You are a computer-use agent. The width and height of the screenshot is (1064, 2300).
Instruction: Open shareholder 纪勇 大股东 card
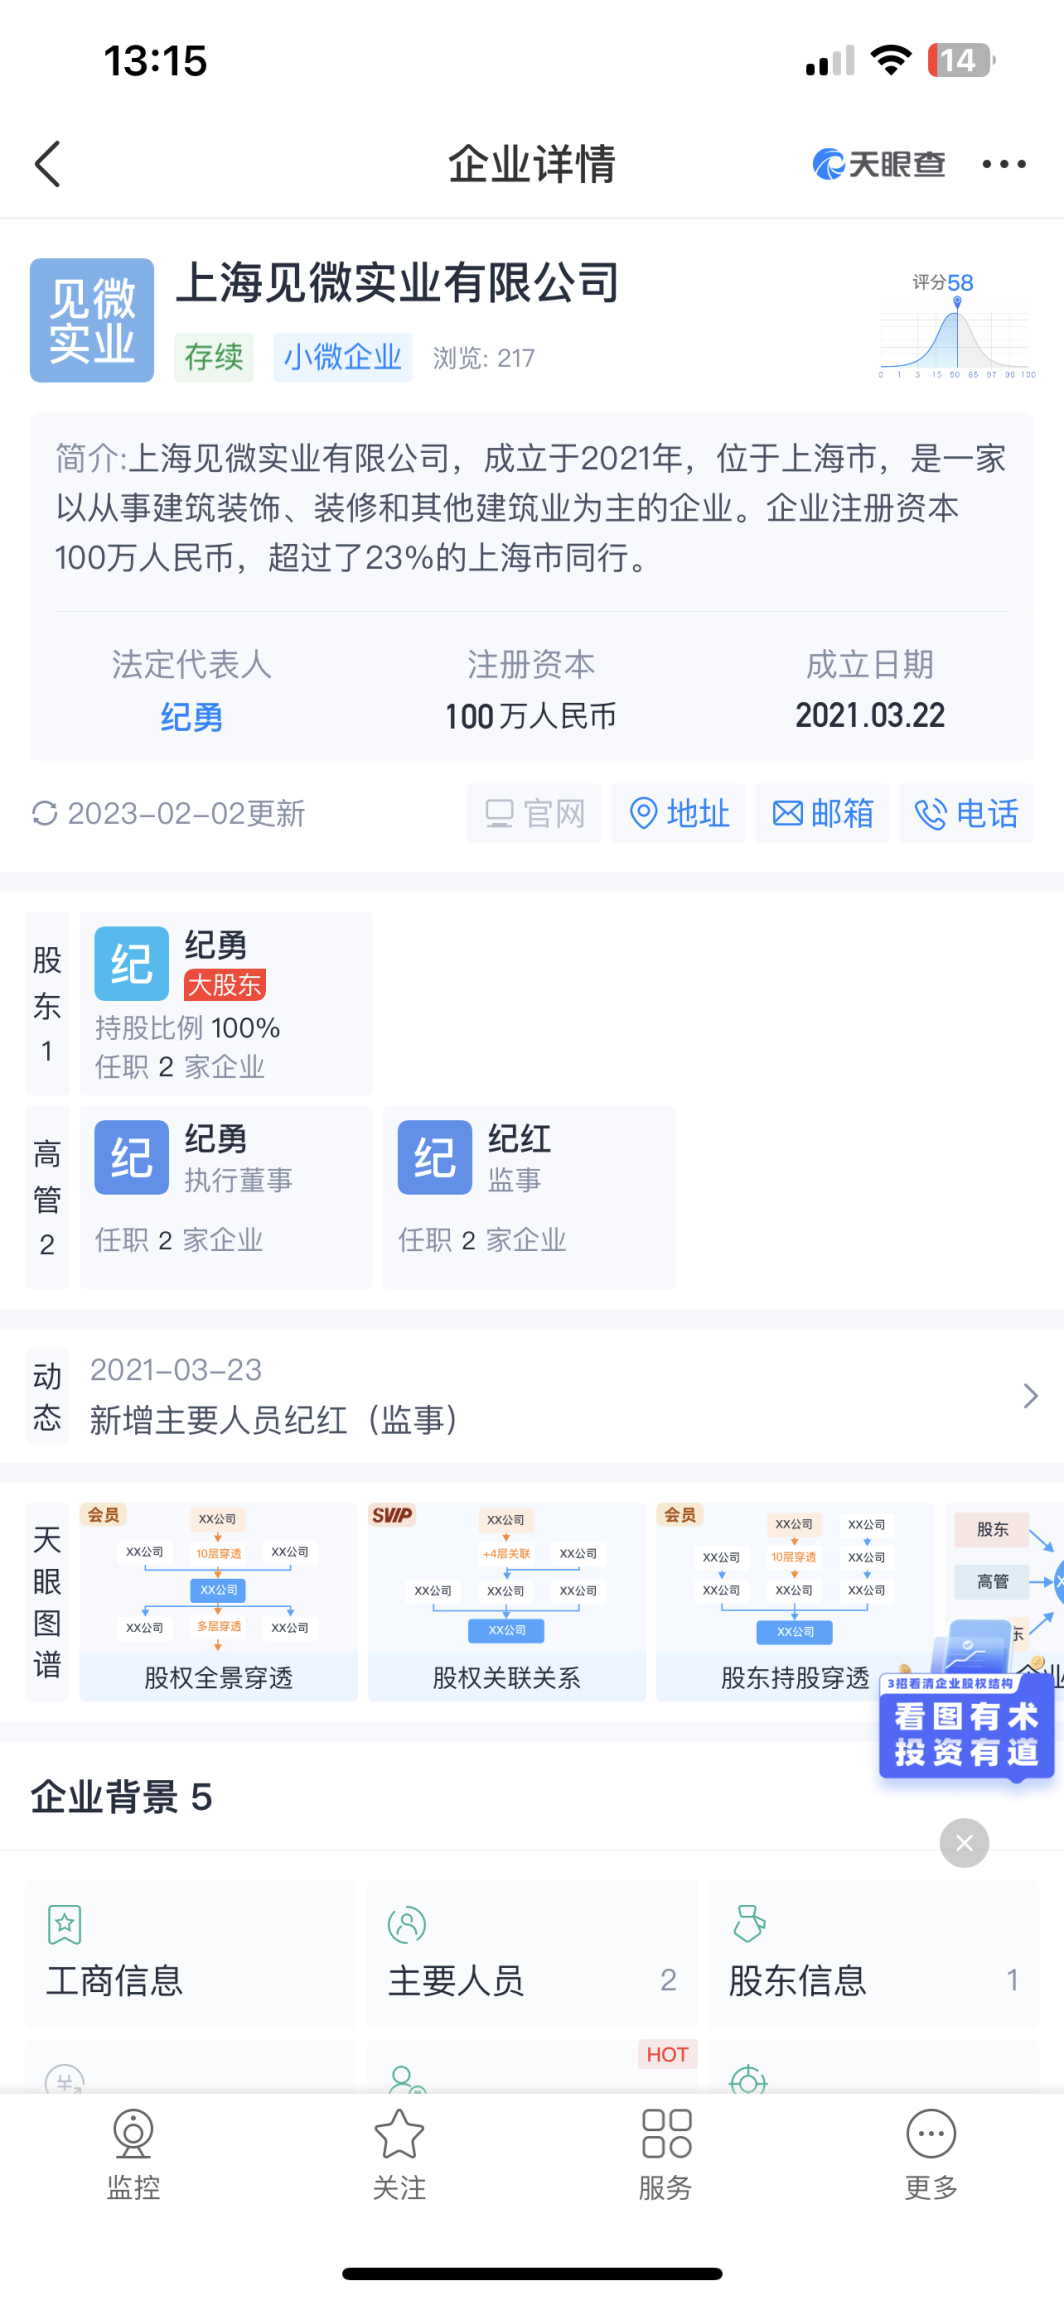[x=226, y=1002]
